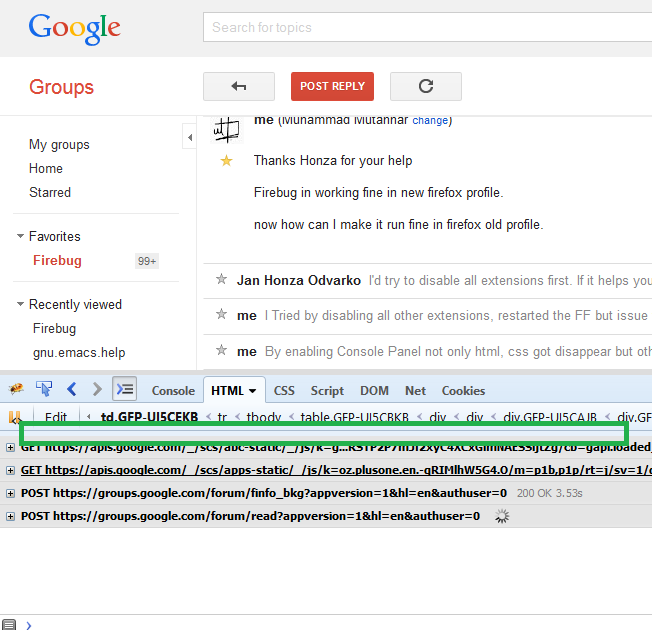Image resolution: width=652 pixels, height=630 pixels.
Task: Switch to the Cookies tab
Action: click(463, 391)
